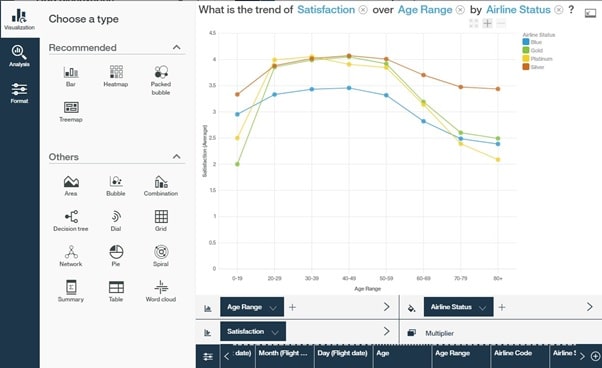Select the Heatmap visualization type
This screenshot has height=368, width=602.
pos(116,76)
